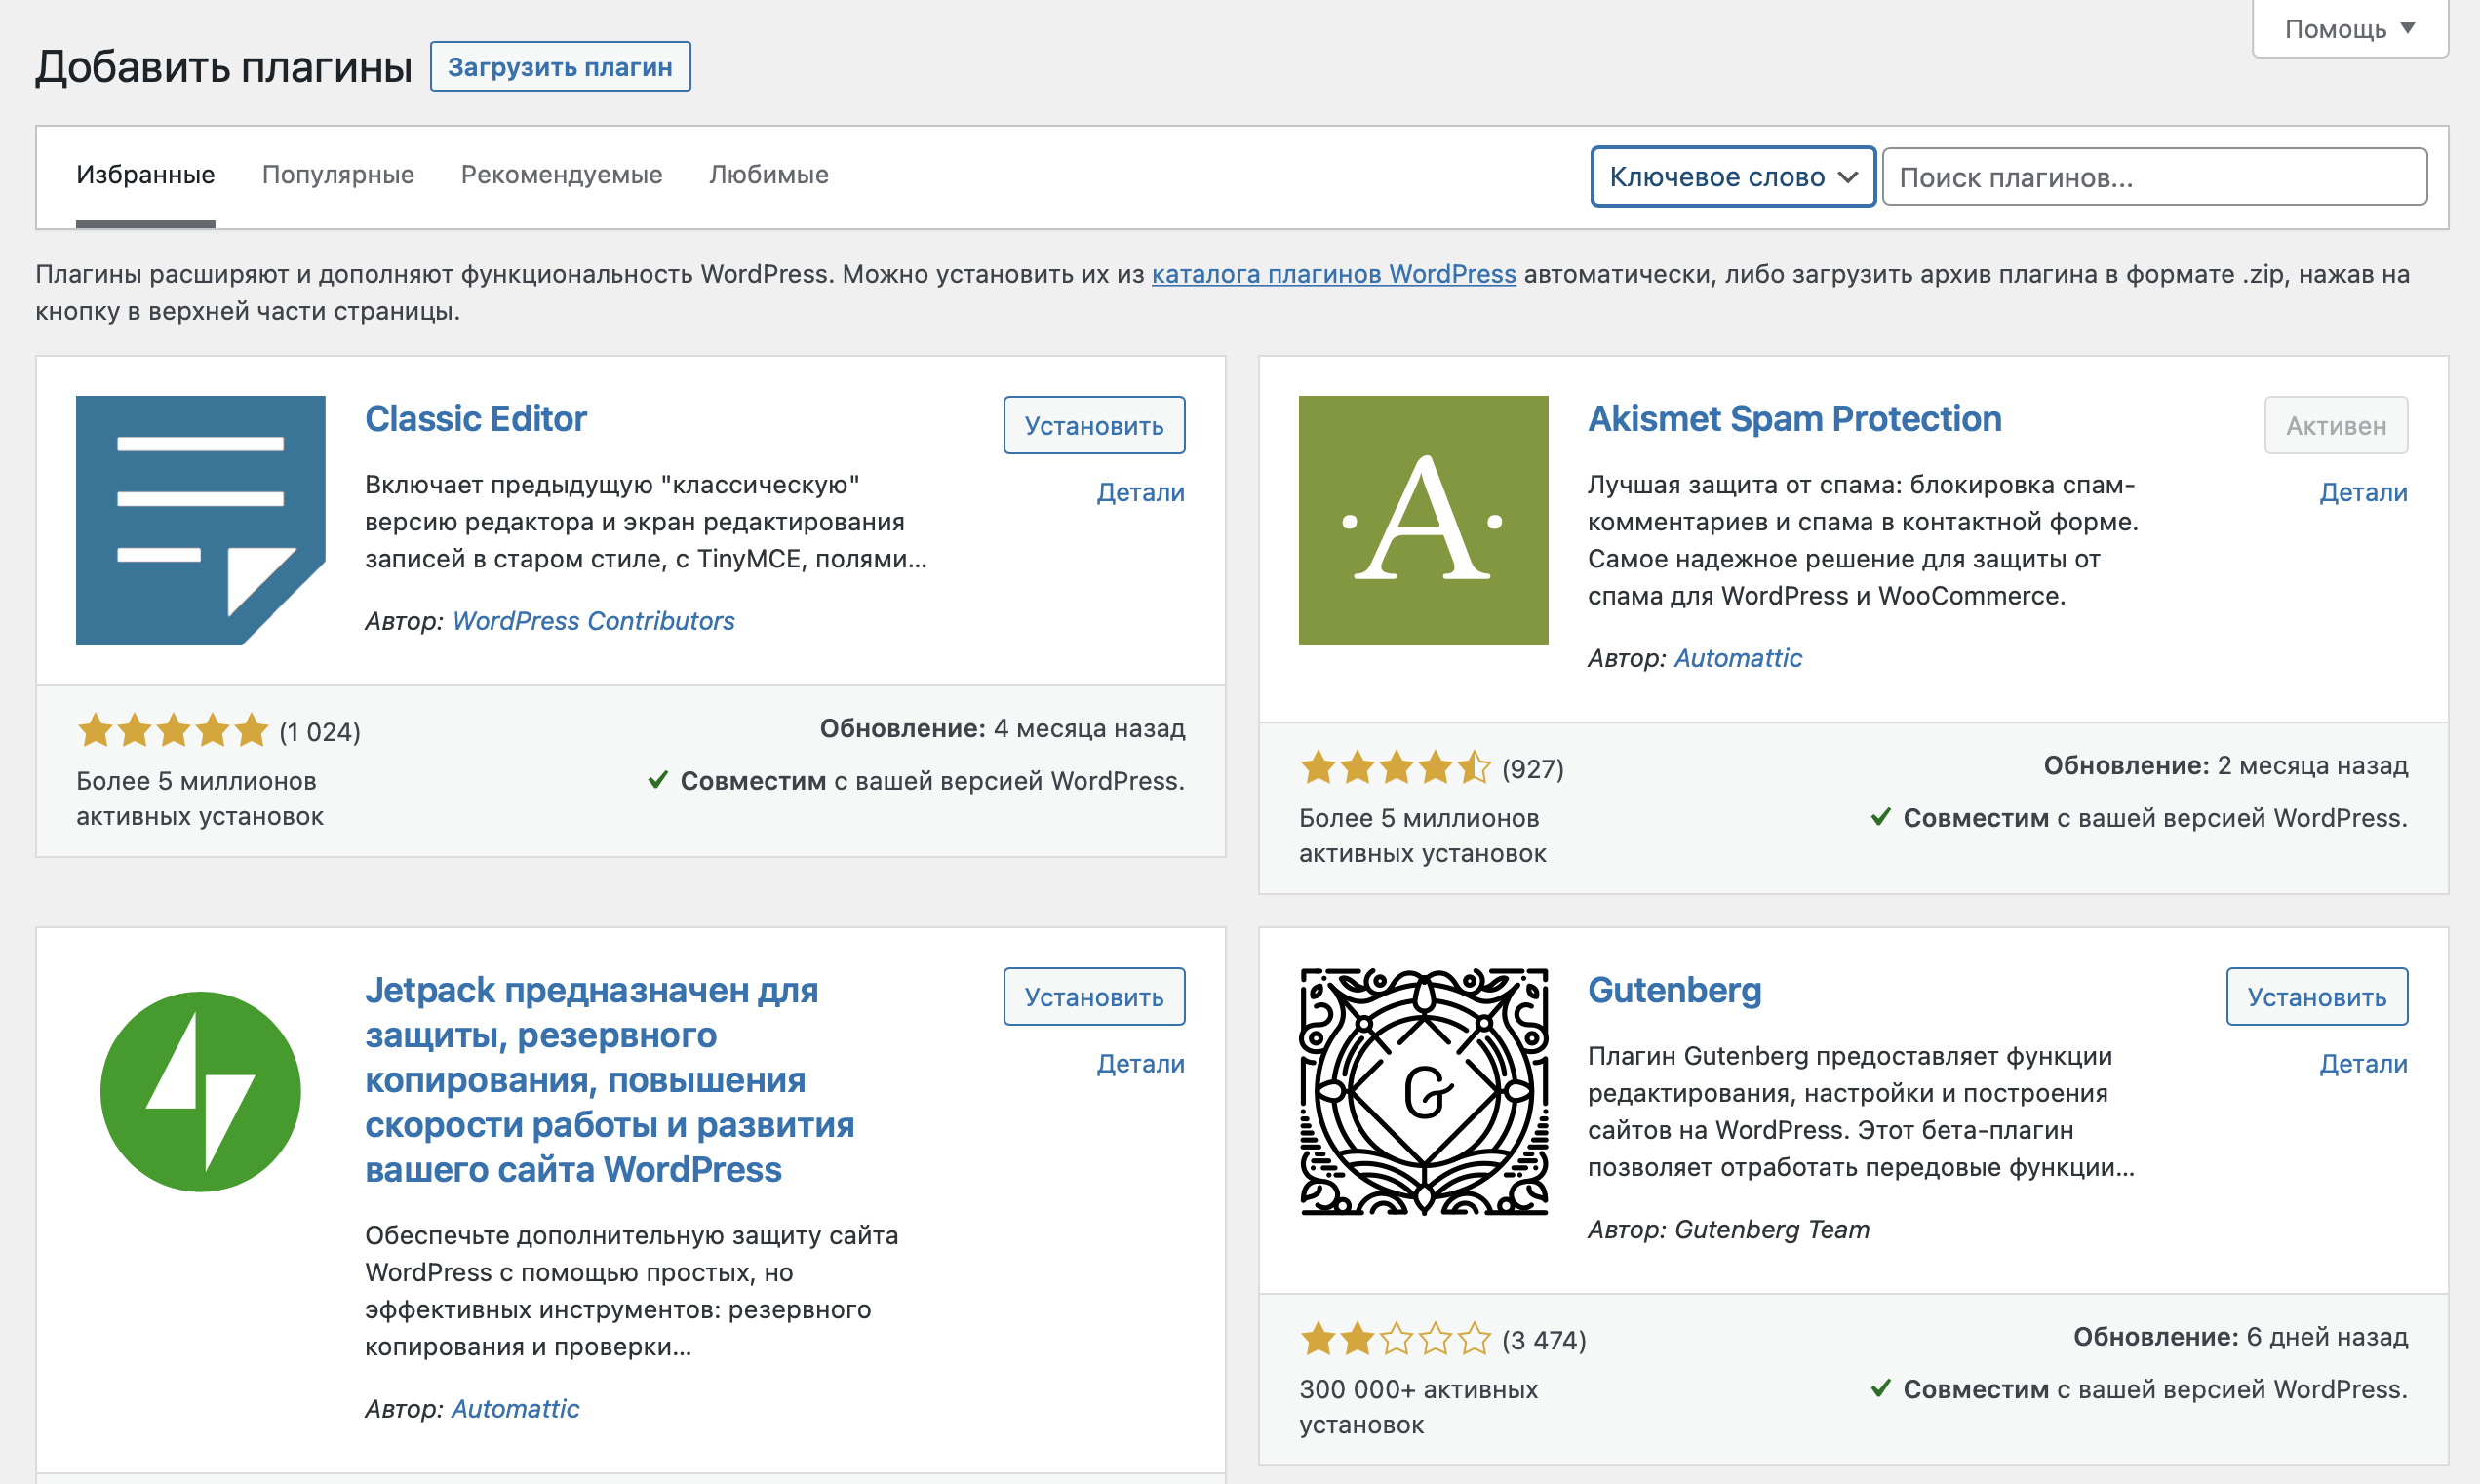
Task: Open the Jetpack plugin title link
Action: (610, 1080)
